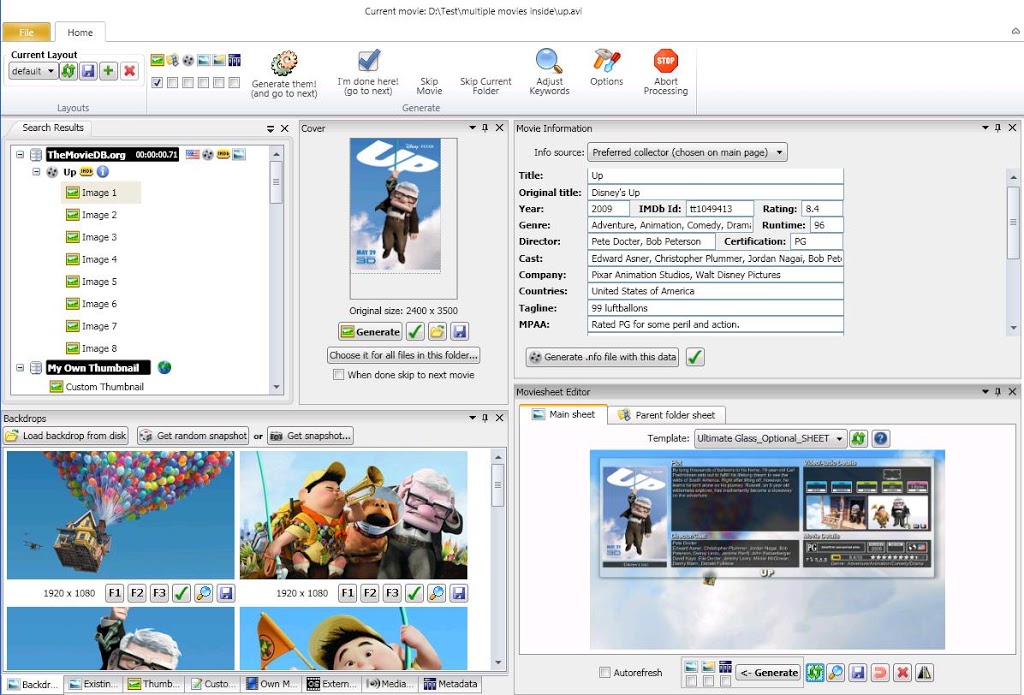Open Cover panel dropdown arrow
This screenshot has width=1024, height=695.
(x=472, y=128)
